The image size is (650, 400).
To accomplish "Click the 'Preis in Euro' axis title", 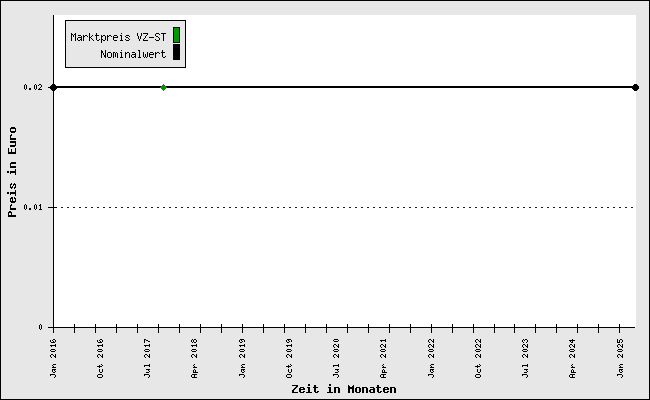I will pyautogui.click(x=12, y=172).
